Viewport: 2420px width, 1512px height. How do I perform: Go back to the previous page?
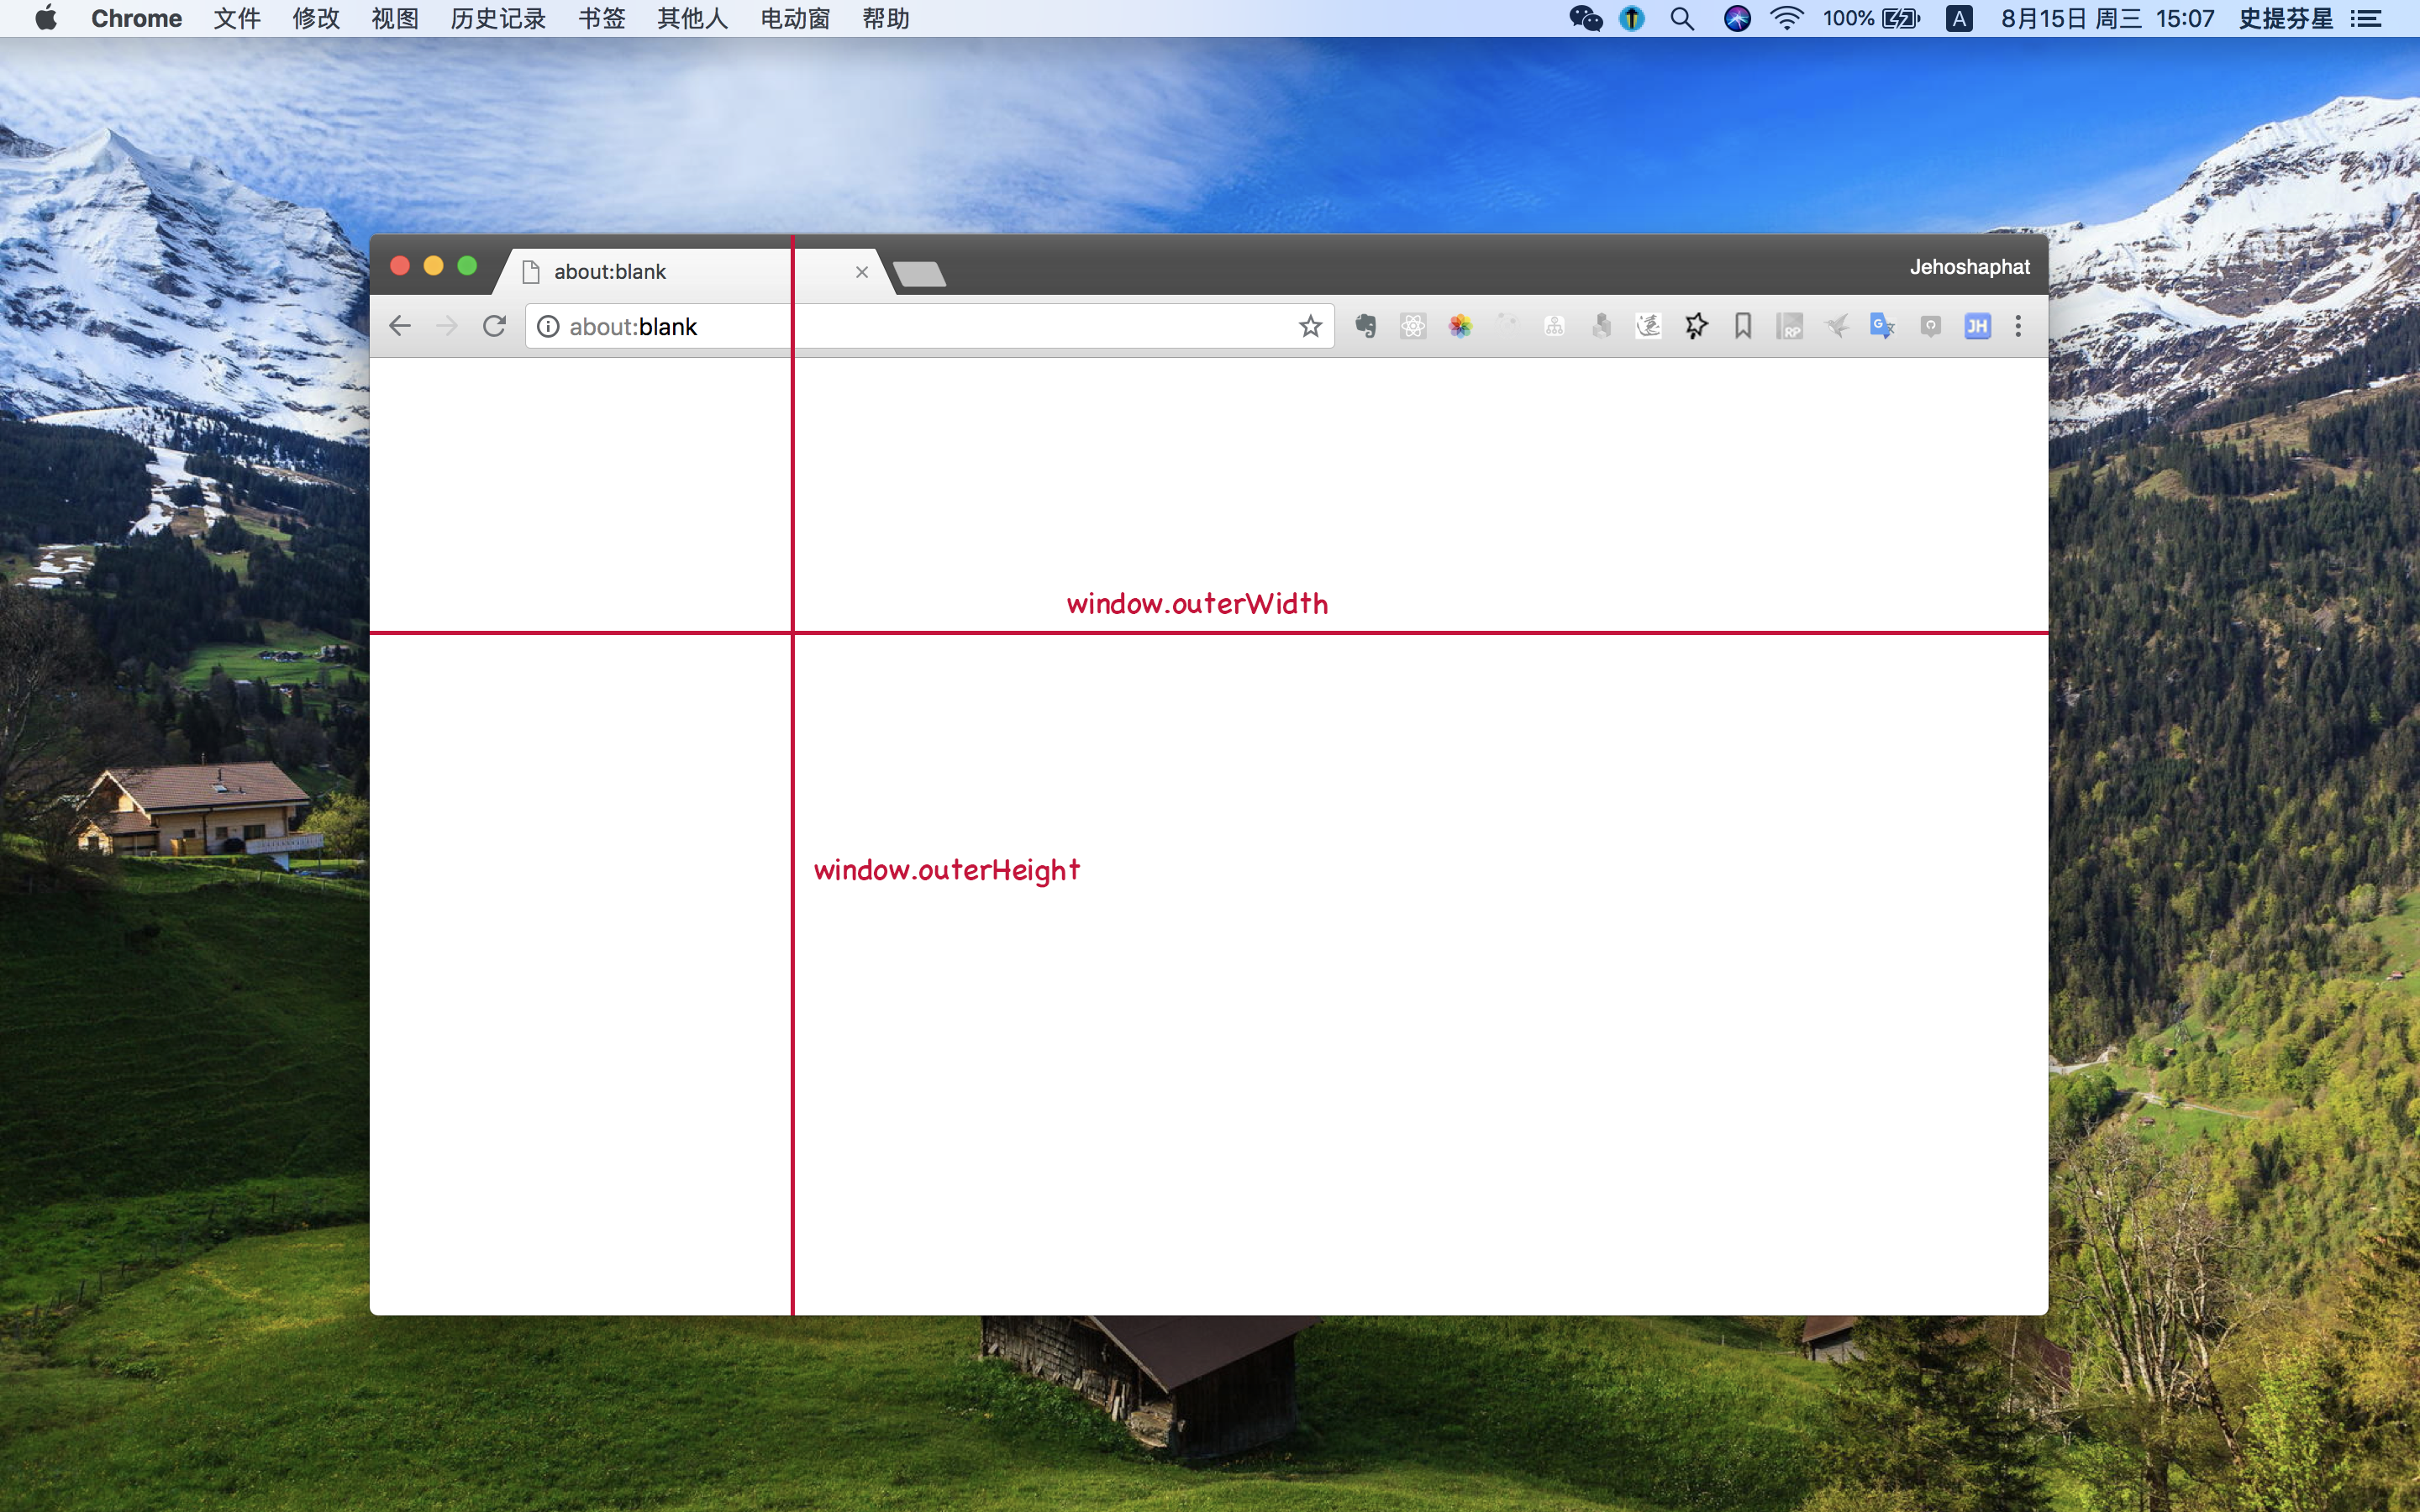point(400,326)
